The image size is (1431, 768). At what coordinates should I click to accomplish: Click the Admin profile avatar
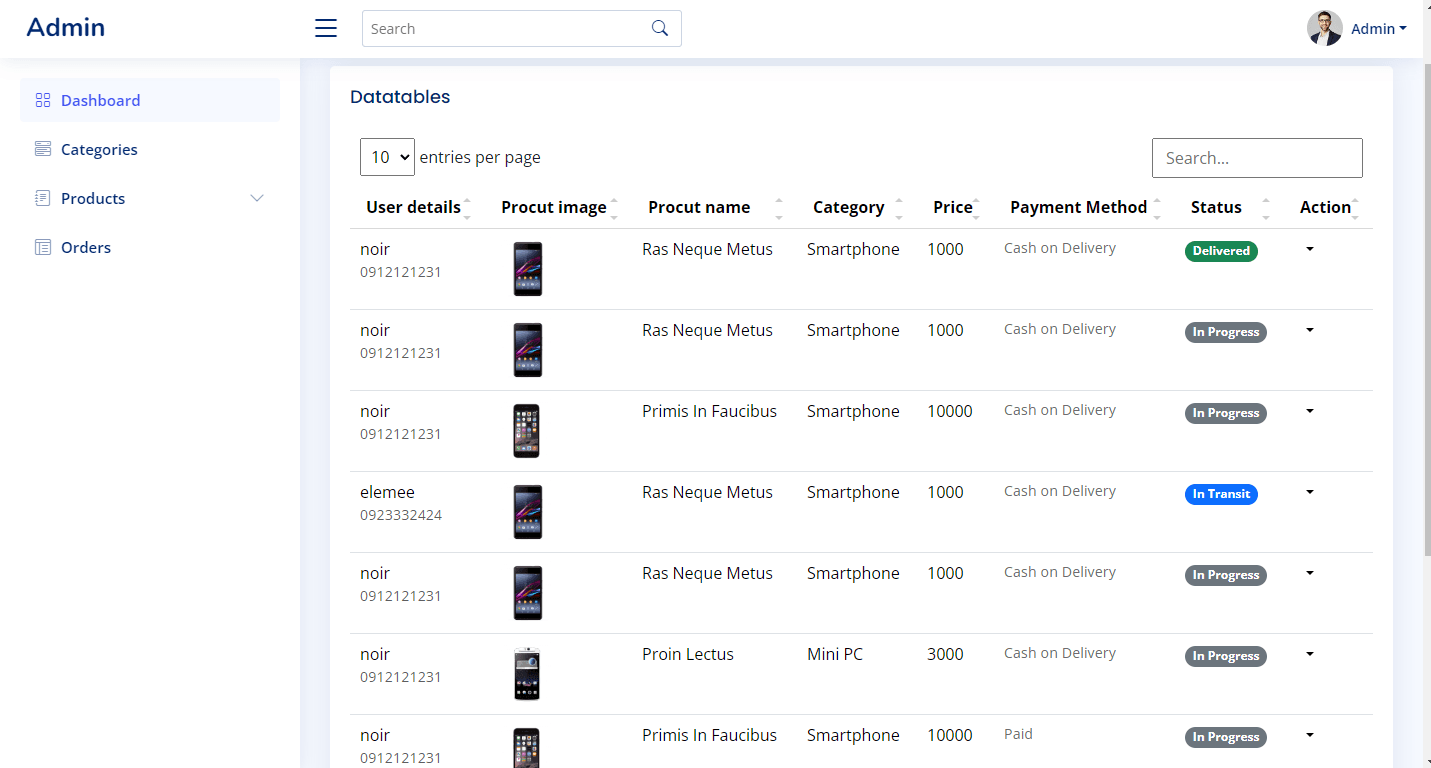click(x=1325, y=28)
